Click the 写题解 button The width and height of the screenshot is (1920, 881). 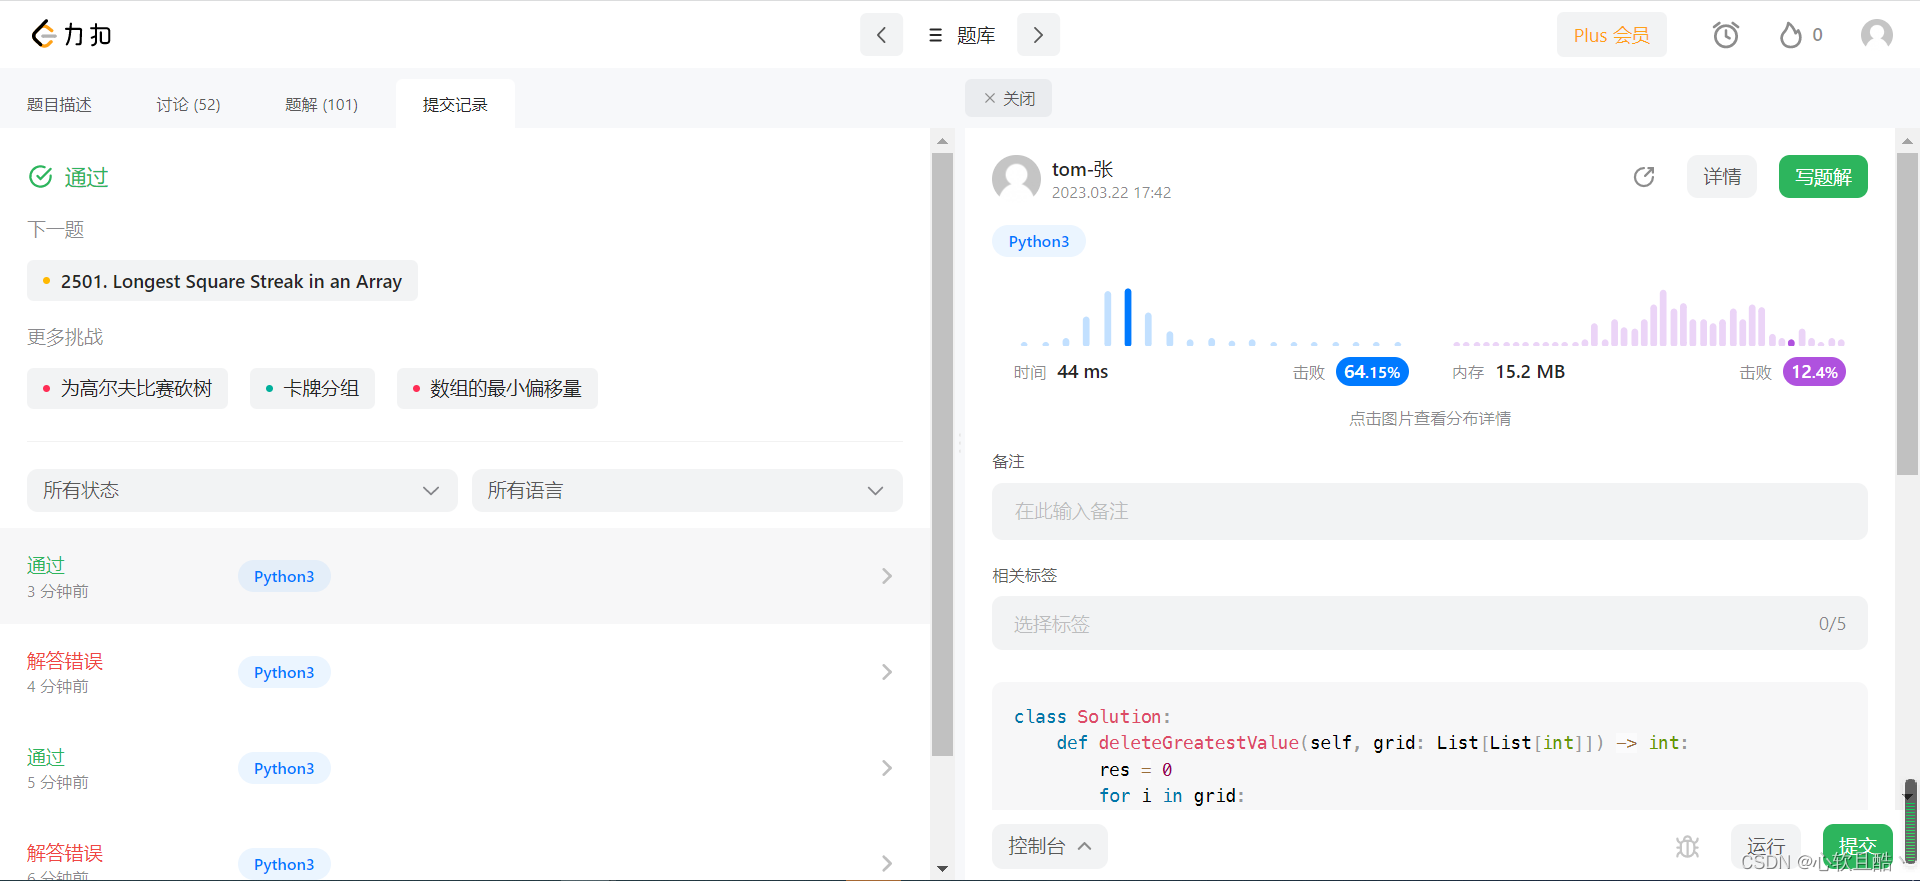pyautogui.click(x=1823, y=177)
